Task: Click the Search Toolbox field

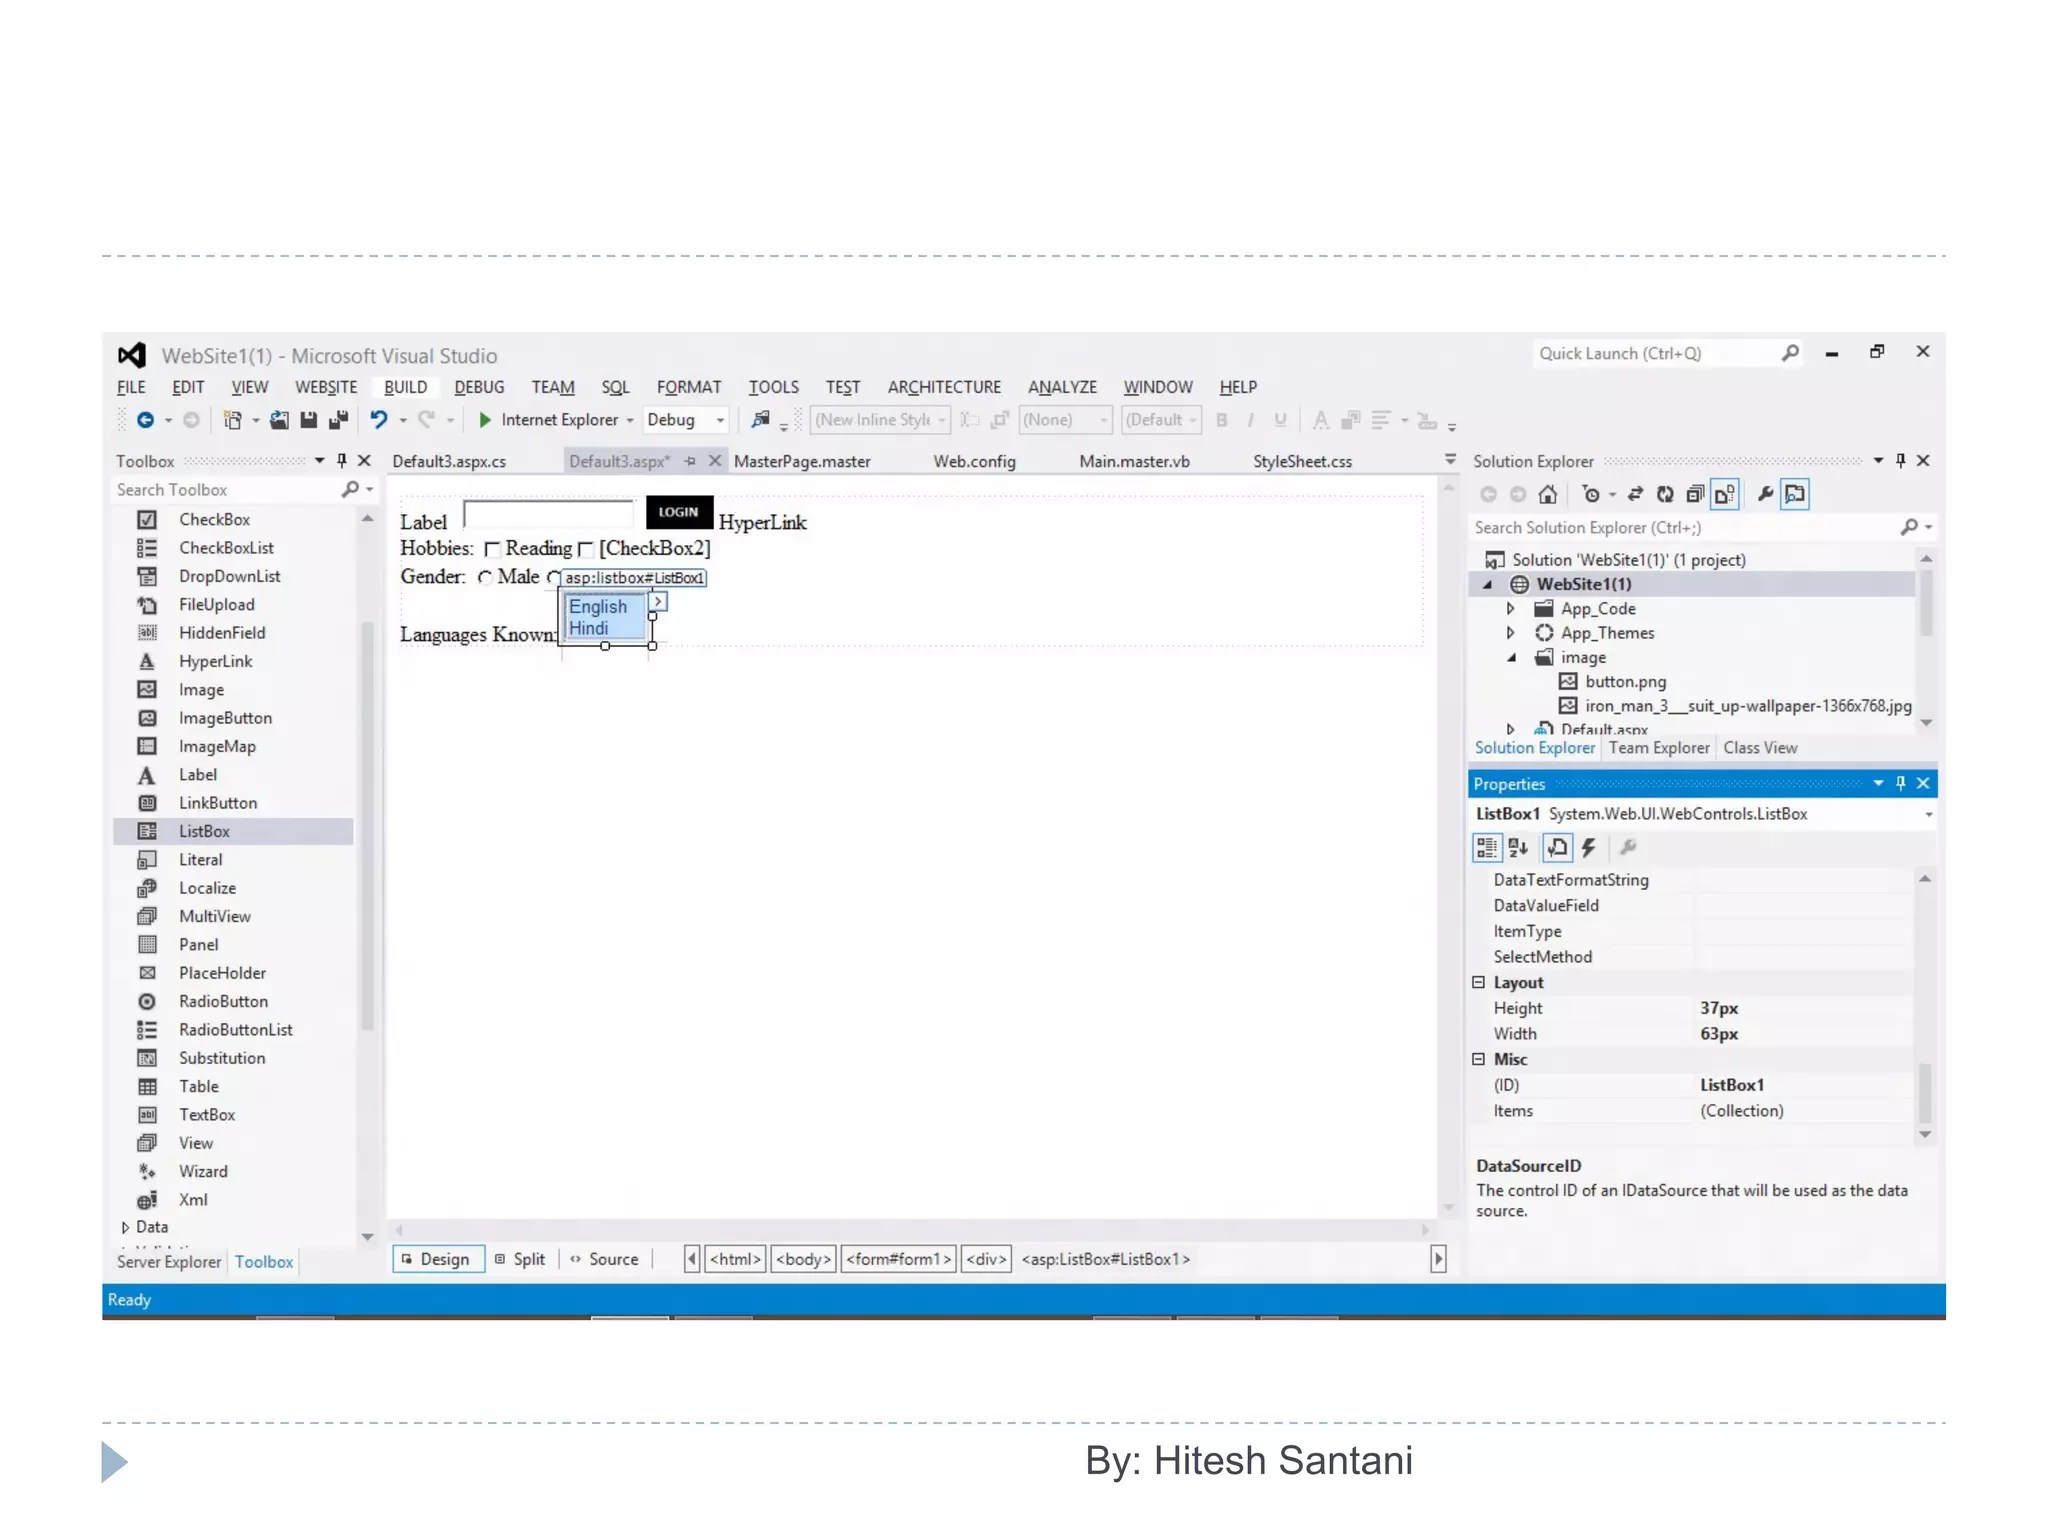Action: click(226, 490)
